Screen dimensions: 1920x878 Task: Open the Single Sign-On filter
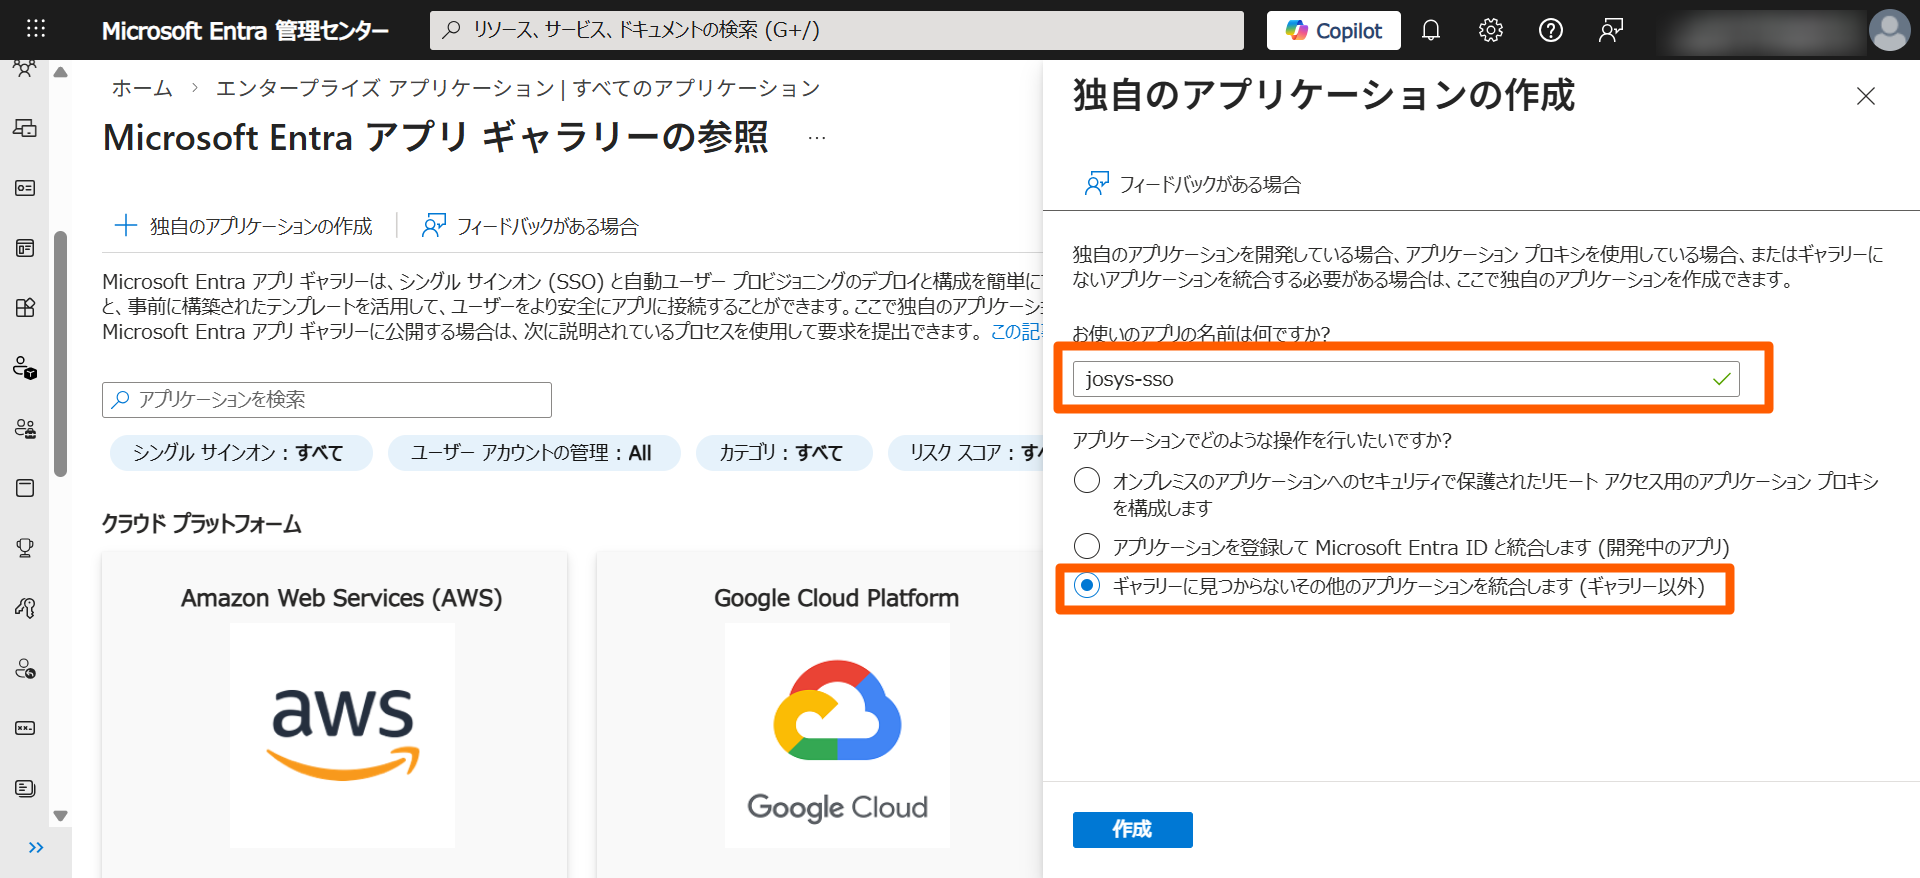click(x=240, y=453)
